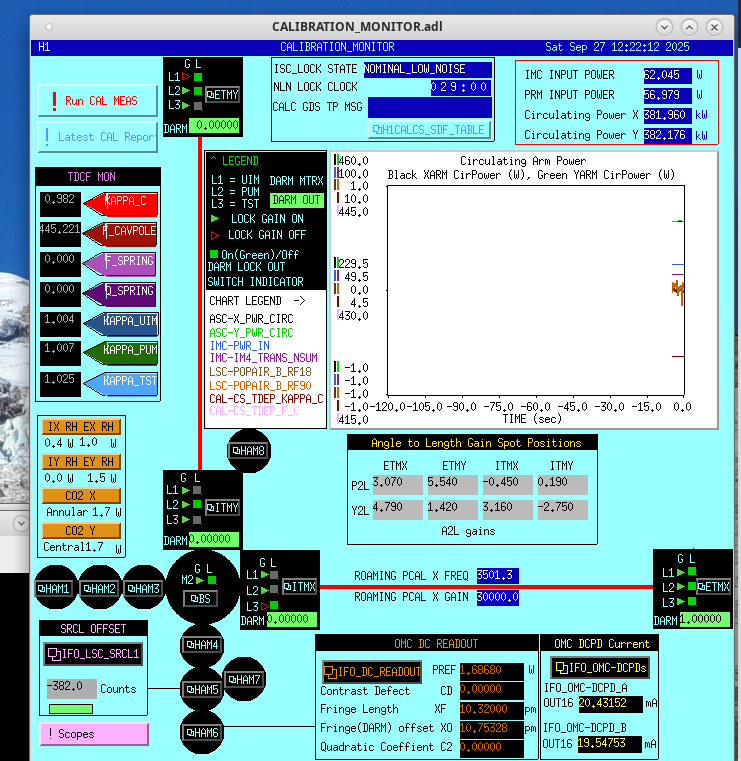
Task: Open the Scopes menu
Action: (x=94, y=734)
